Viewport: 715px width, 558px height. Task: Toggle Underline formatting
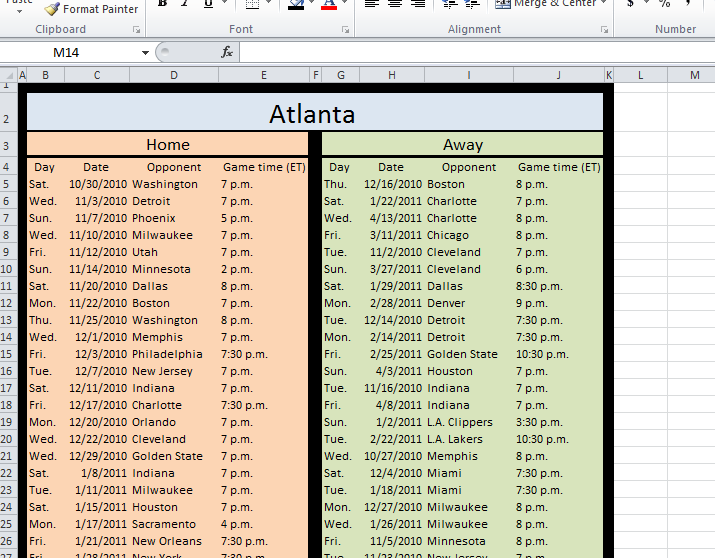(x=208, y=4)
